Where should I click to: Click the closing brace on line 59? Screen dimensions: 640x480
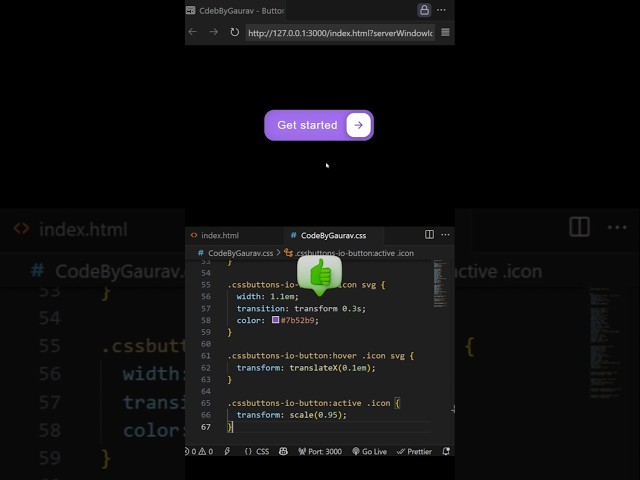tap(229, 332)
